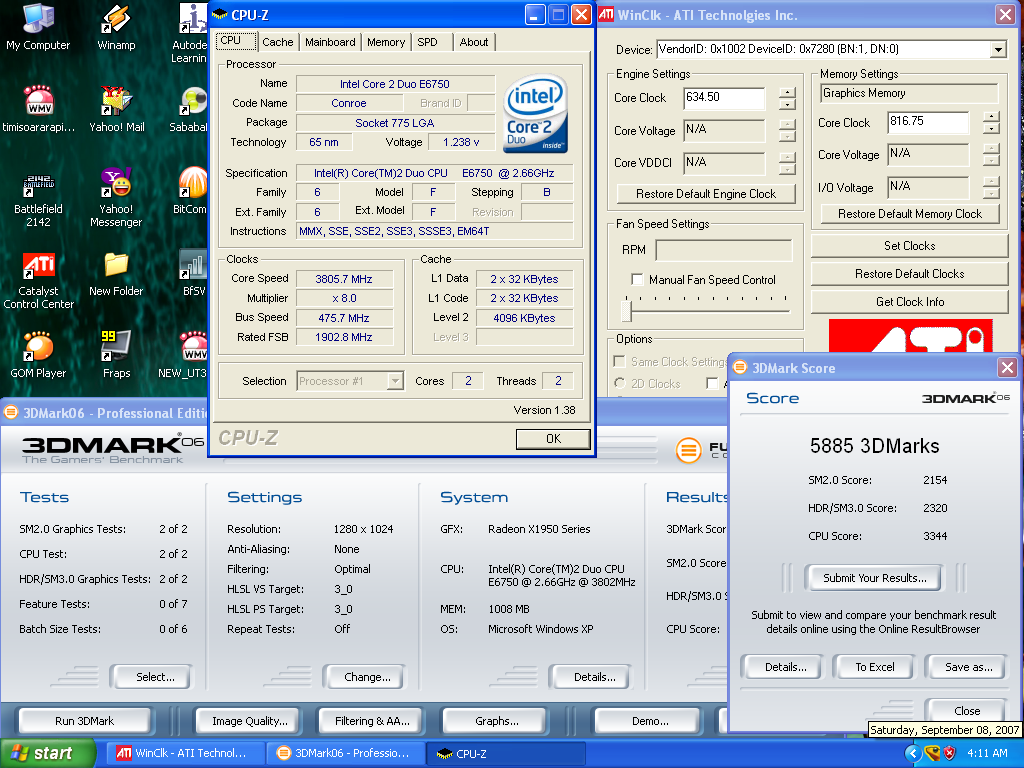Click Submit Your Results button
Screen dimensions: 1024x768
874,578
